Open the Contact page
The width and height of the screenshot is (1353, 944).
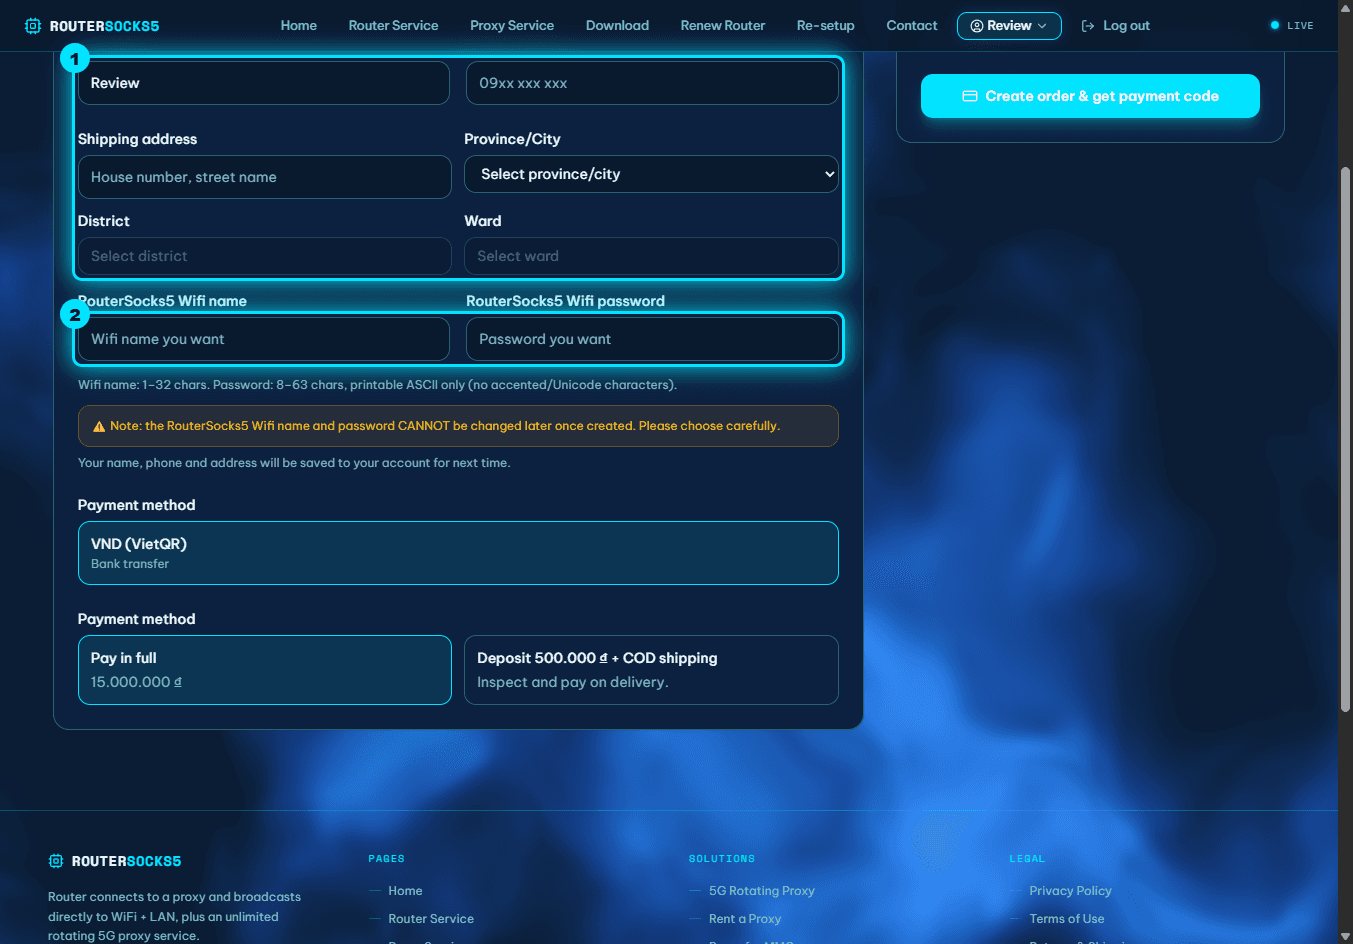click(x=912, y=26)
